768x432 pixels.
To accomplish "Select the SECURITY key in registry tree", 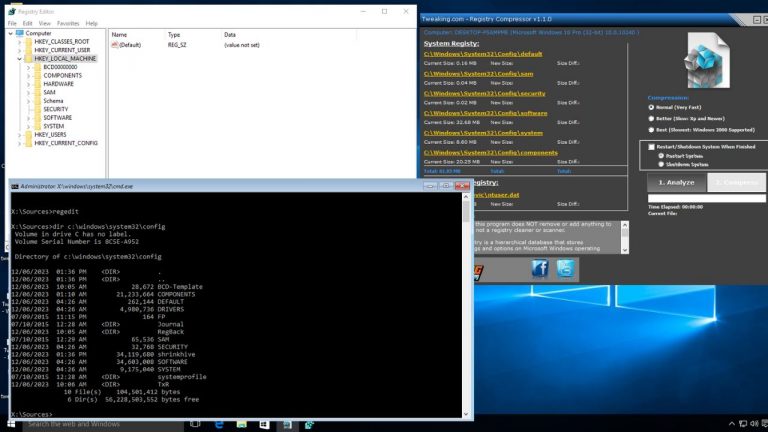I will coord(55,109).
